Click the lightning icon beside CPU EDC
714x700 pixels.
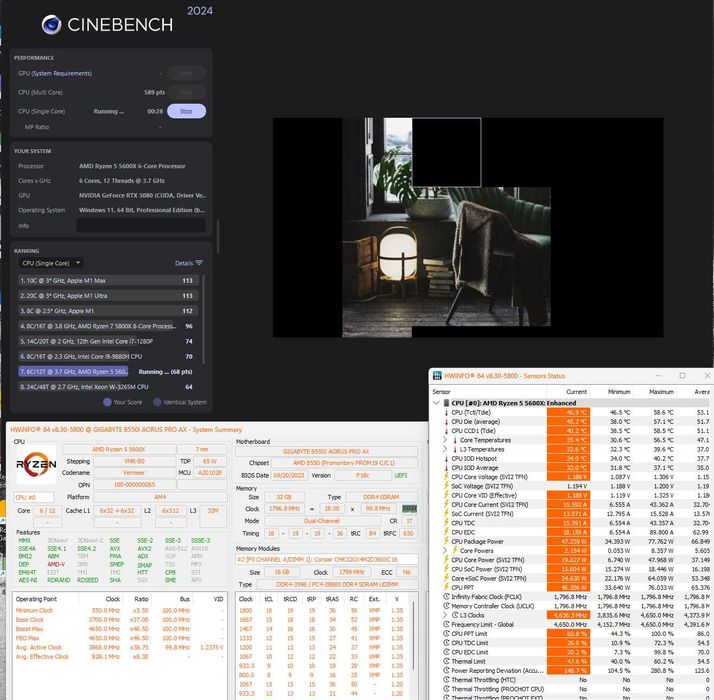(446, 532)
